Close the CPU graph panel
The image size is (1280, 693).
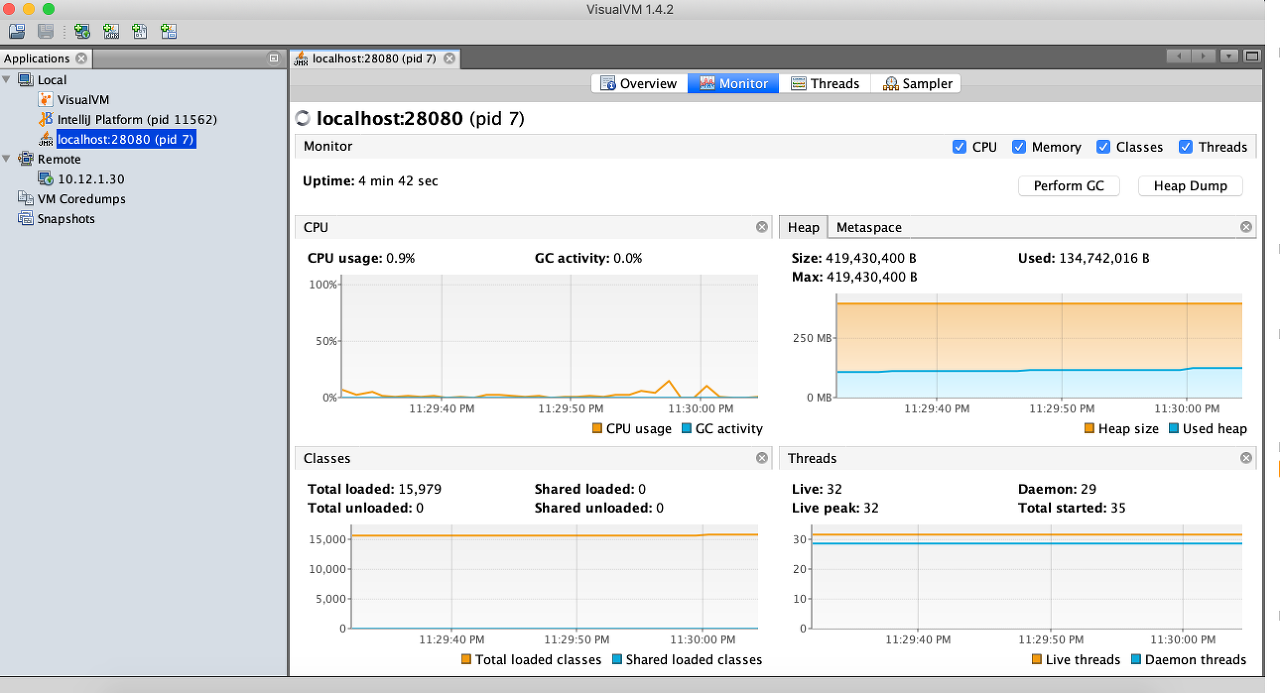click(762, 227)
